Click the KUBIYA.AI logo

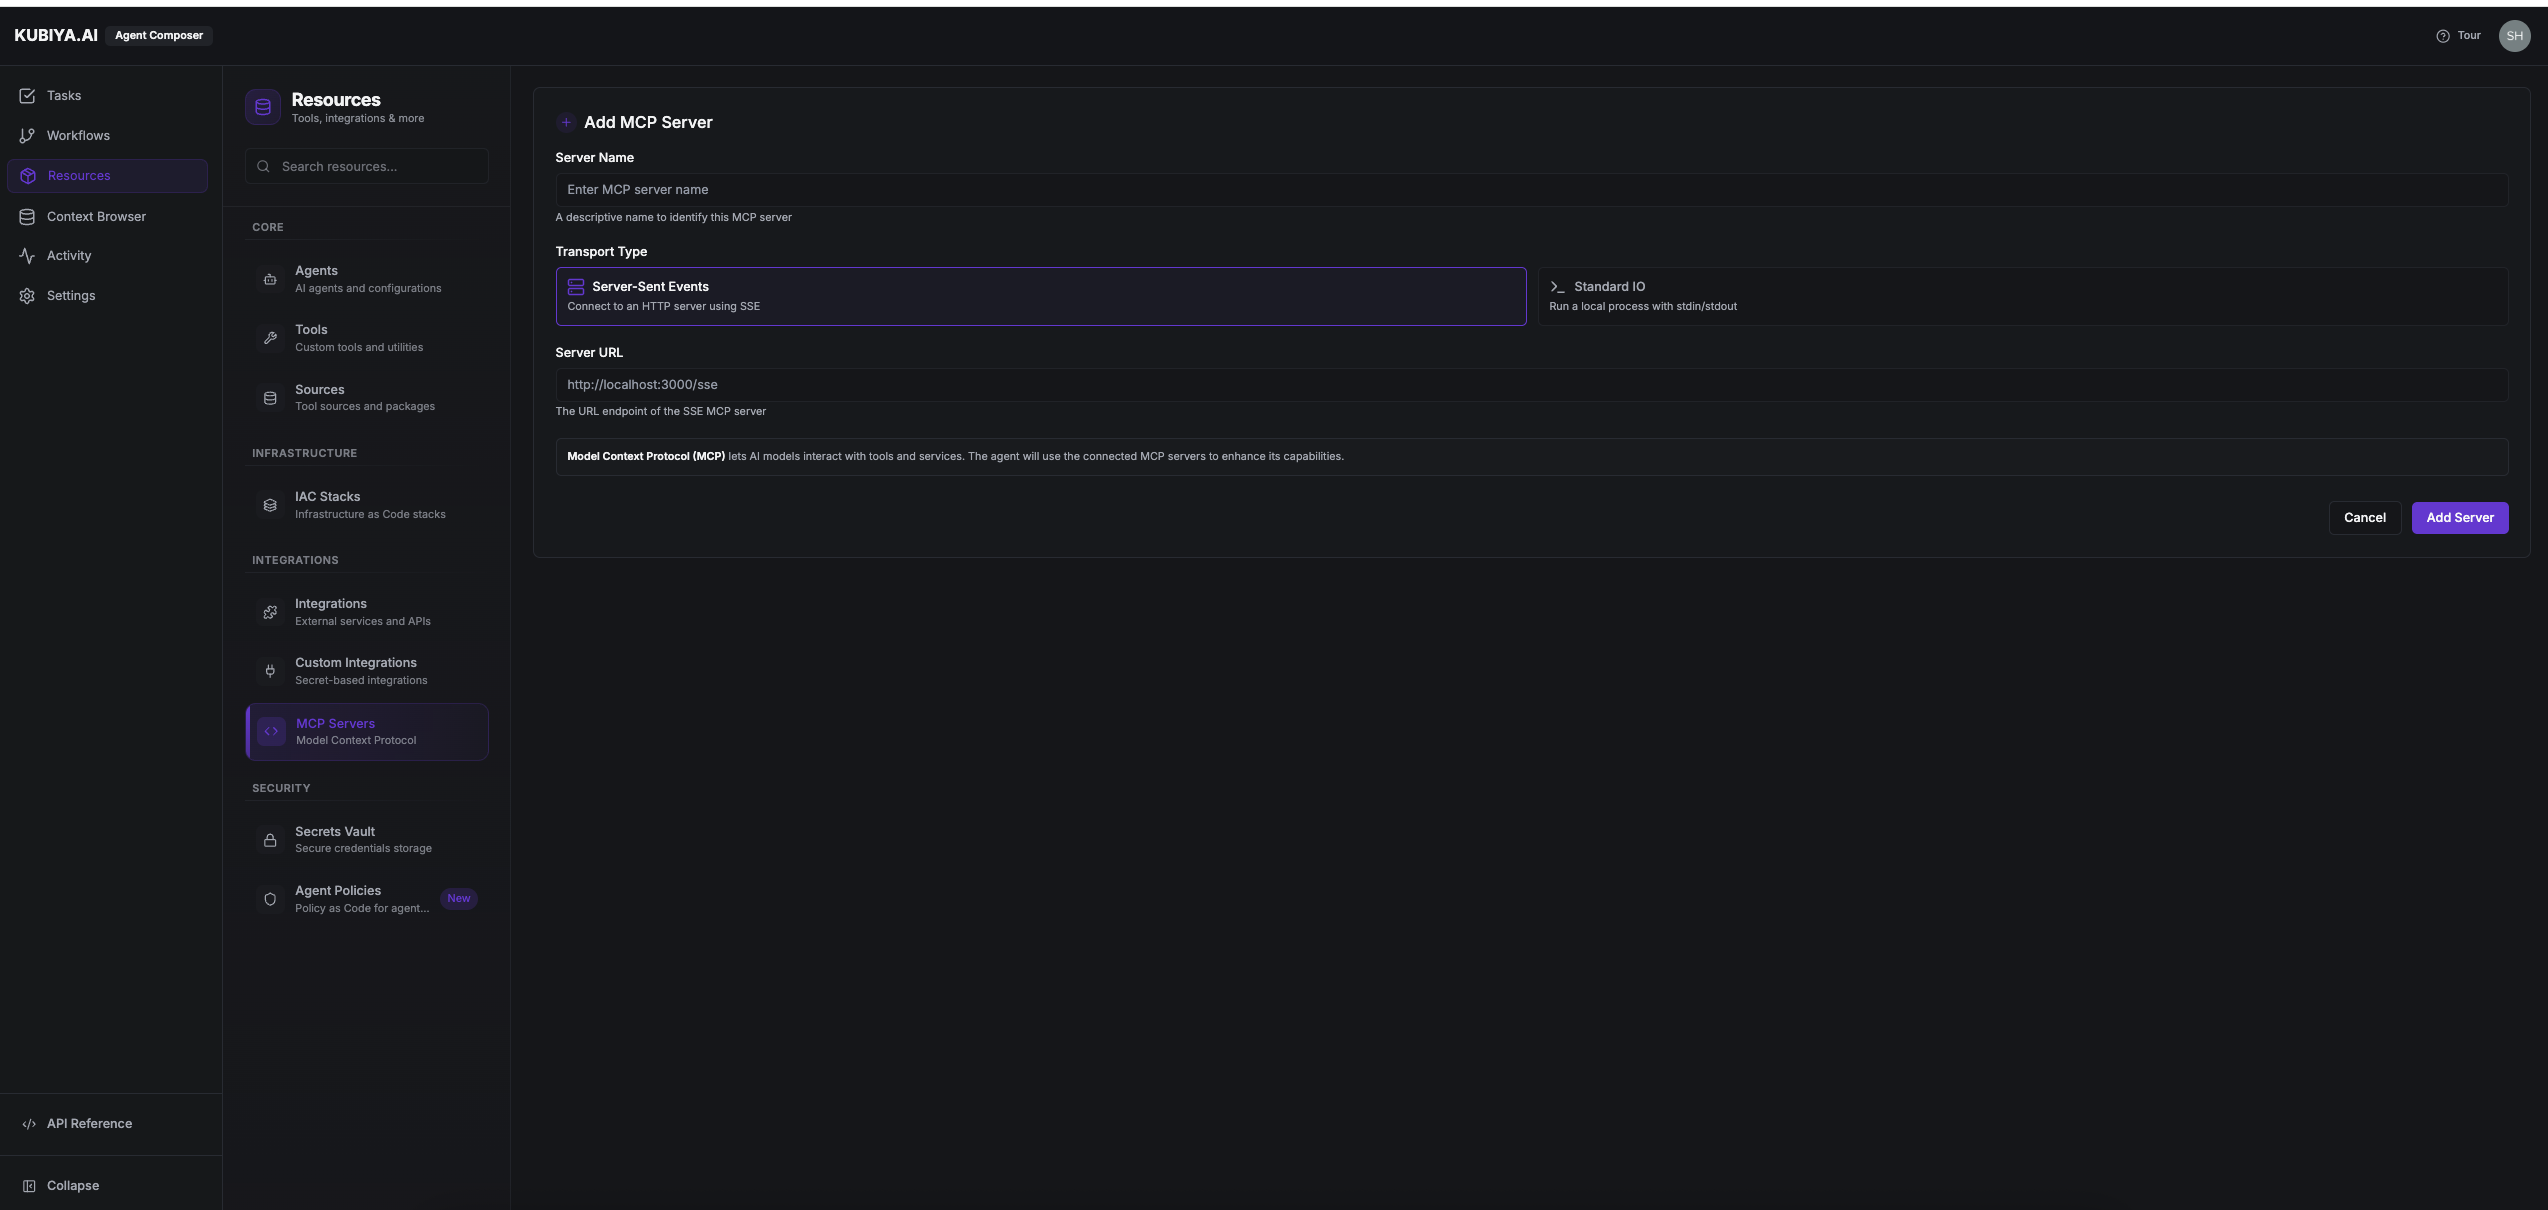(56, 36)
